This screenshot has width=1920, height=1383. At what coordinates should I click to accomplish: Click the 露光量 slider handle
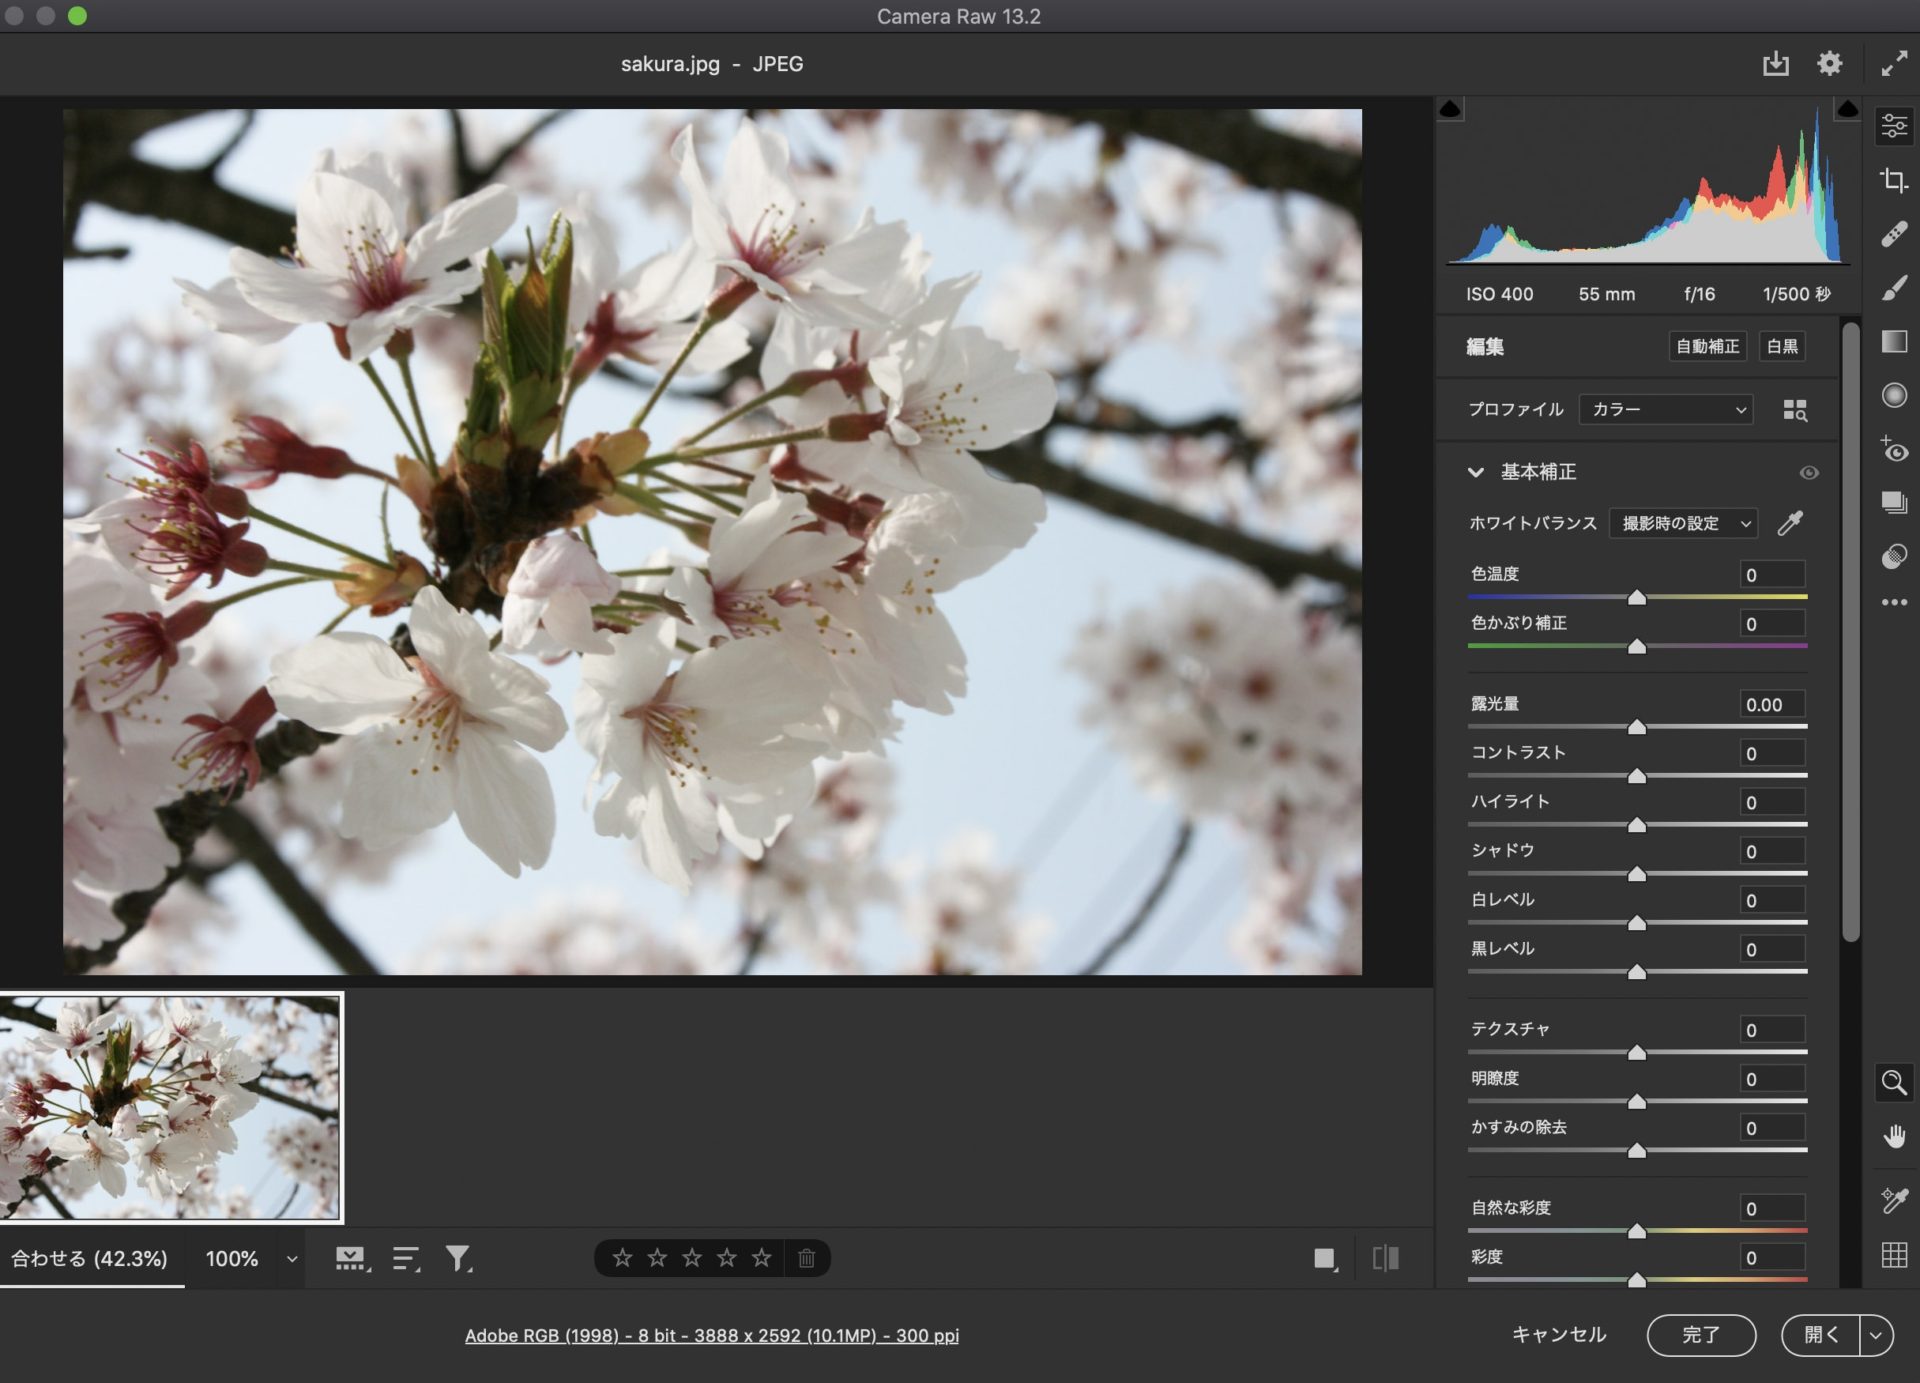[1636, 727]
